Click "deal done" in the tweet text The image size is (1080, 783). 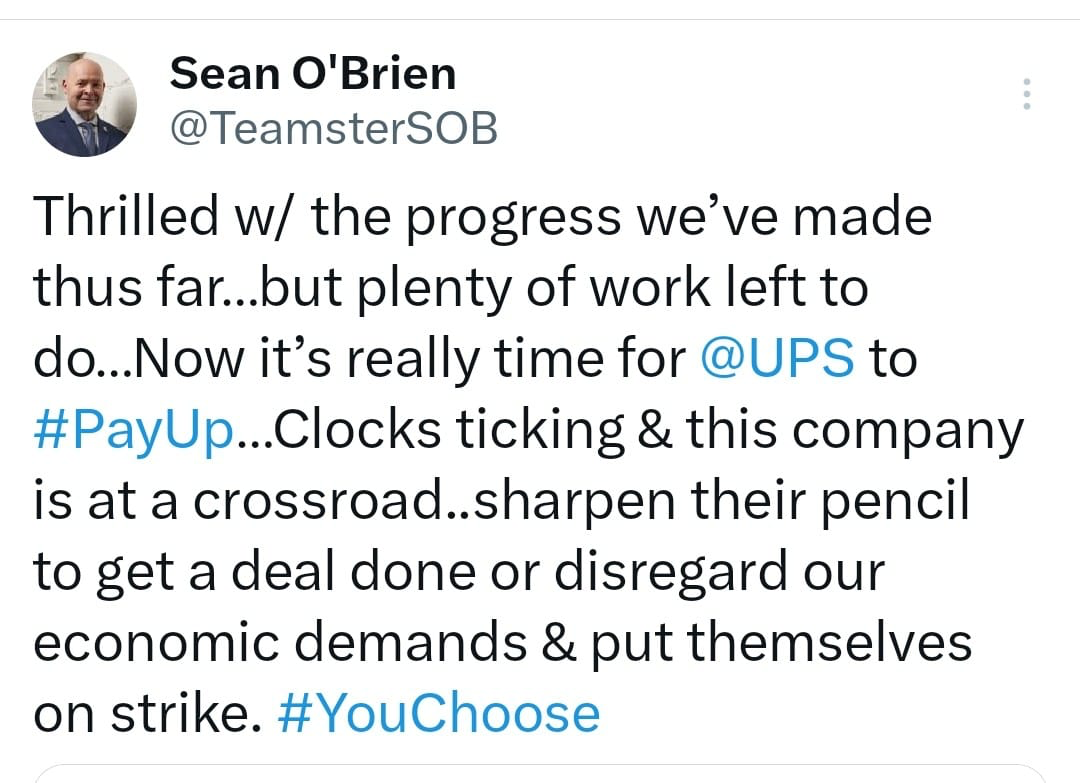point(353,571)
